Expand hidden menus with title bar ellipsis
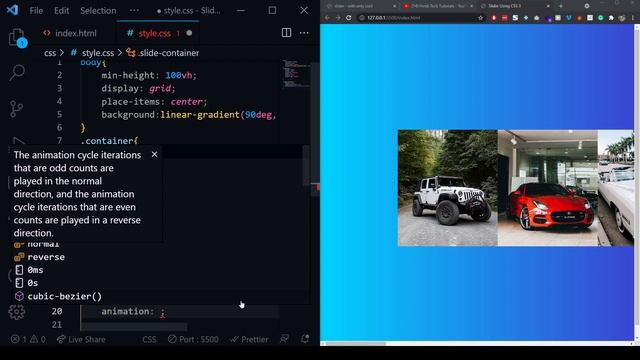 click(x=134, y=11)
